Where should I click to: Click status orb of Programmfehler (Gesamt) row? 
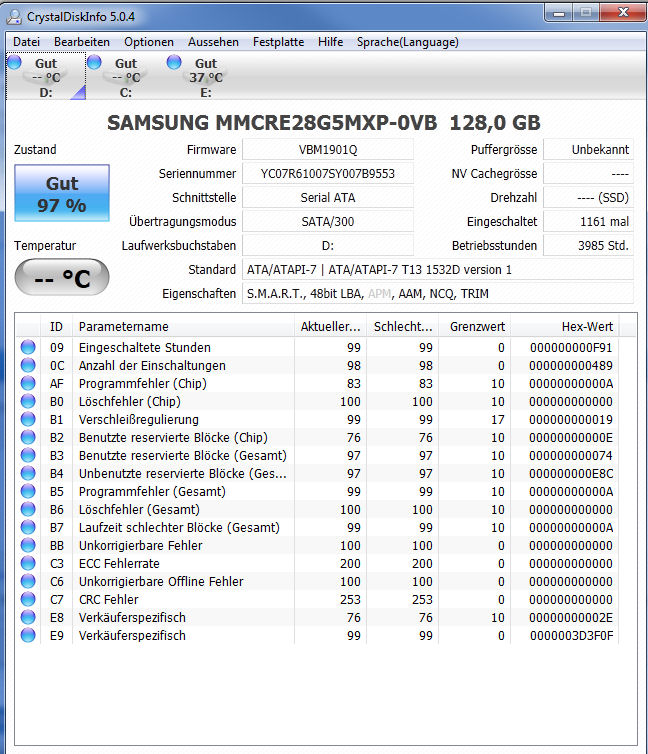pos(28,491)
